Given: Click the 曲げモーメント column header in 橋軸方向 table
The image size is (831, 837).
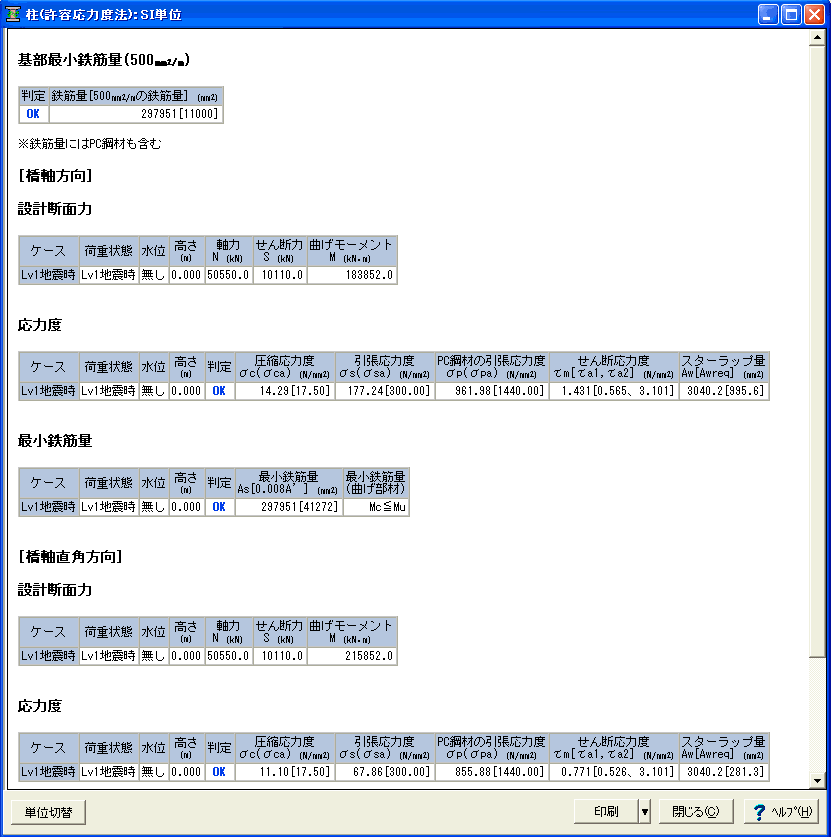Looking at the screenshot, I should click(352, 251).
